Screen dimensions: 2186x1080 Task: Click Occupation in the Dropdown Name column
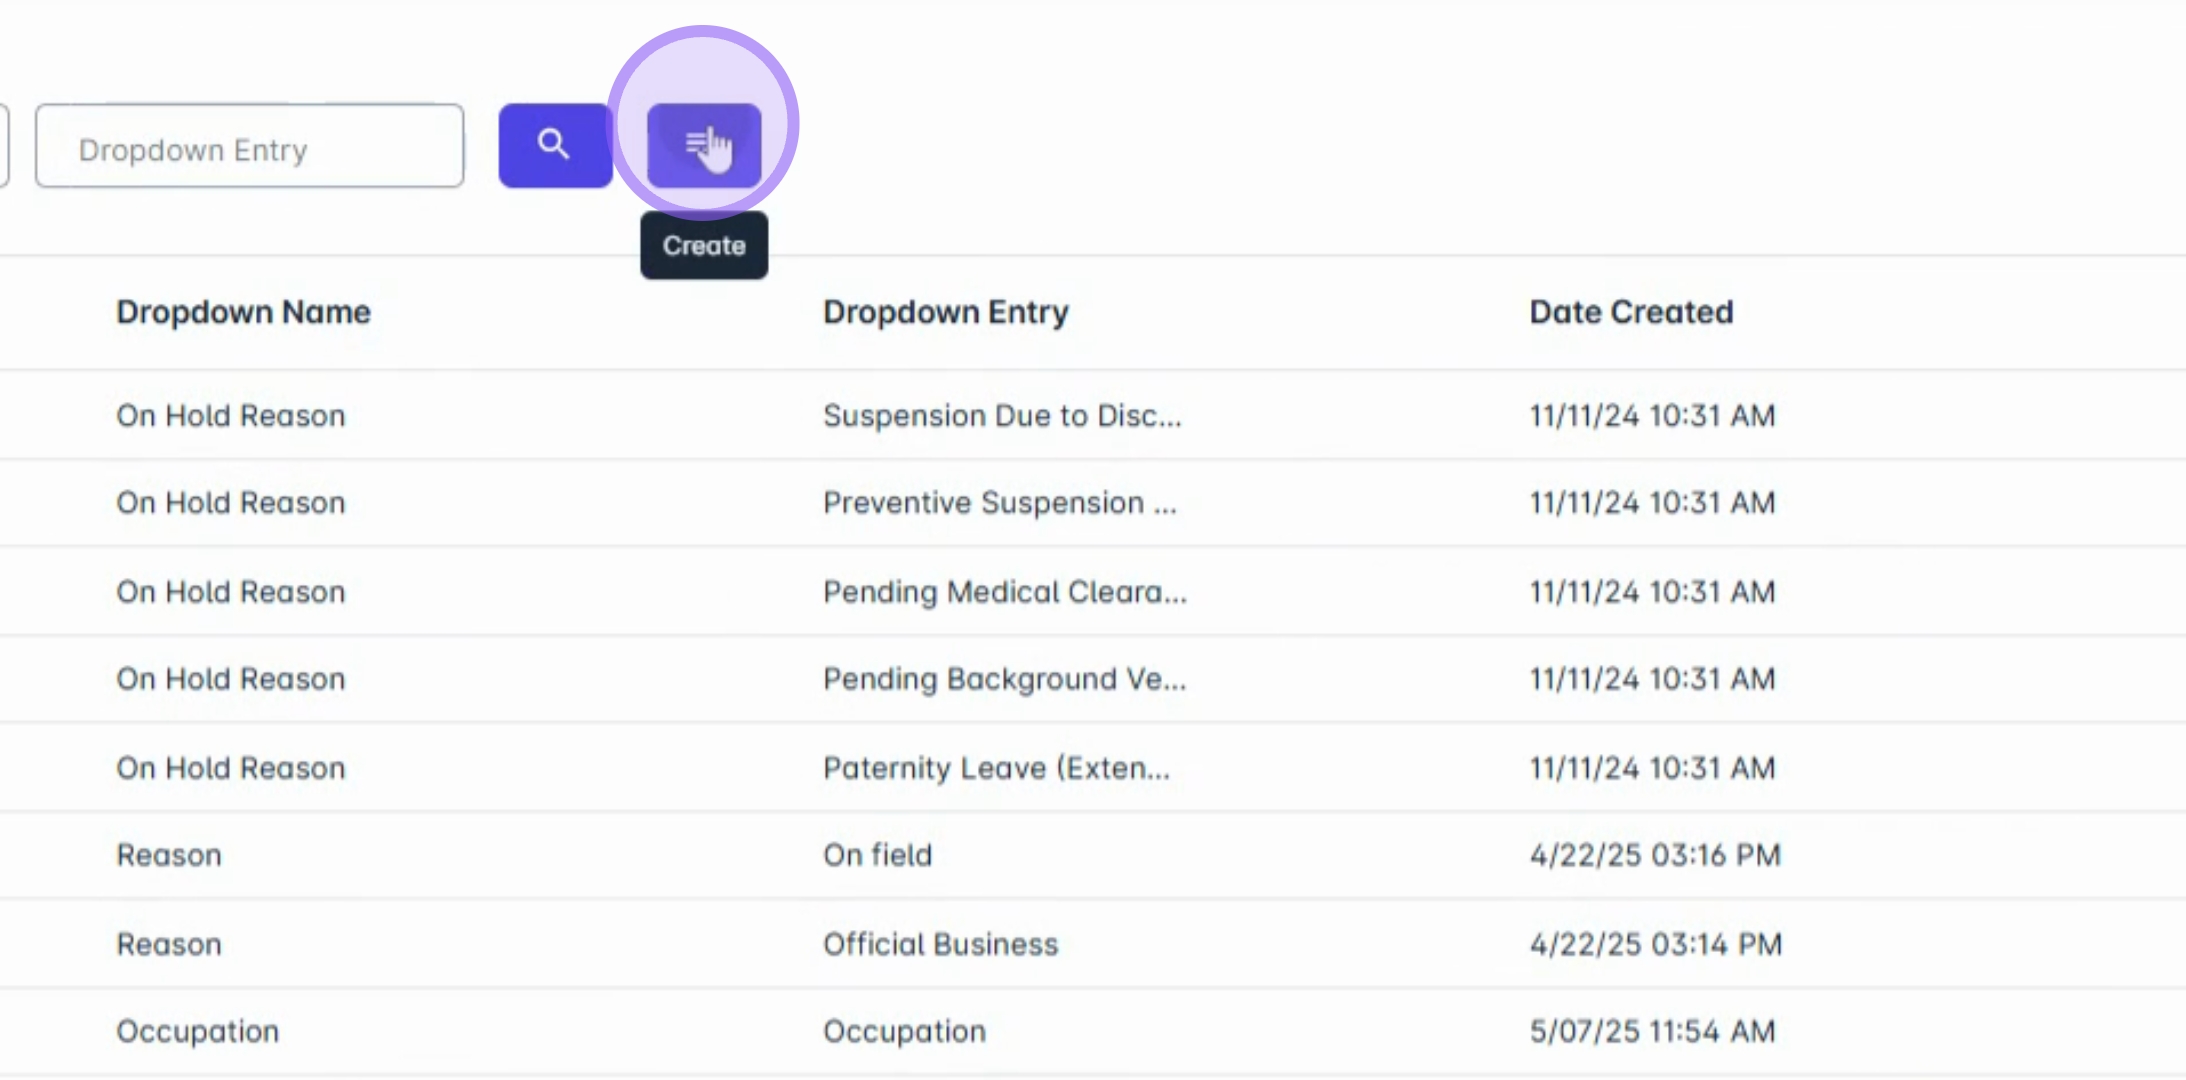coord(197,1031)
